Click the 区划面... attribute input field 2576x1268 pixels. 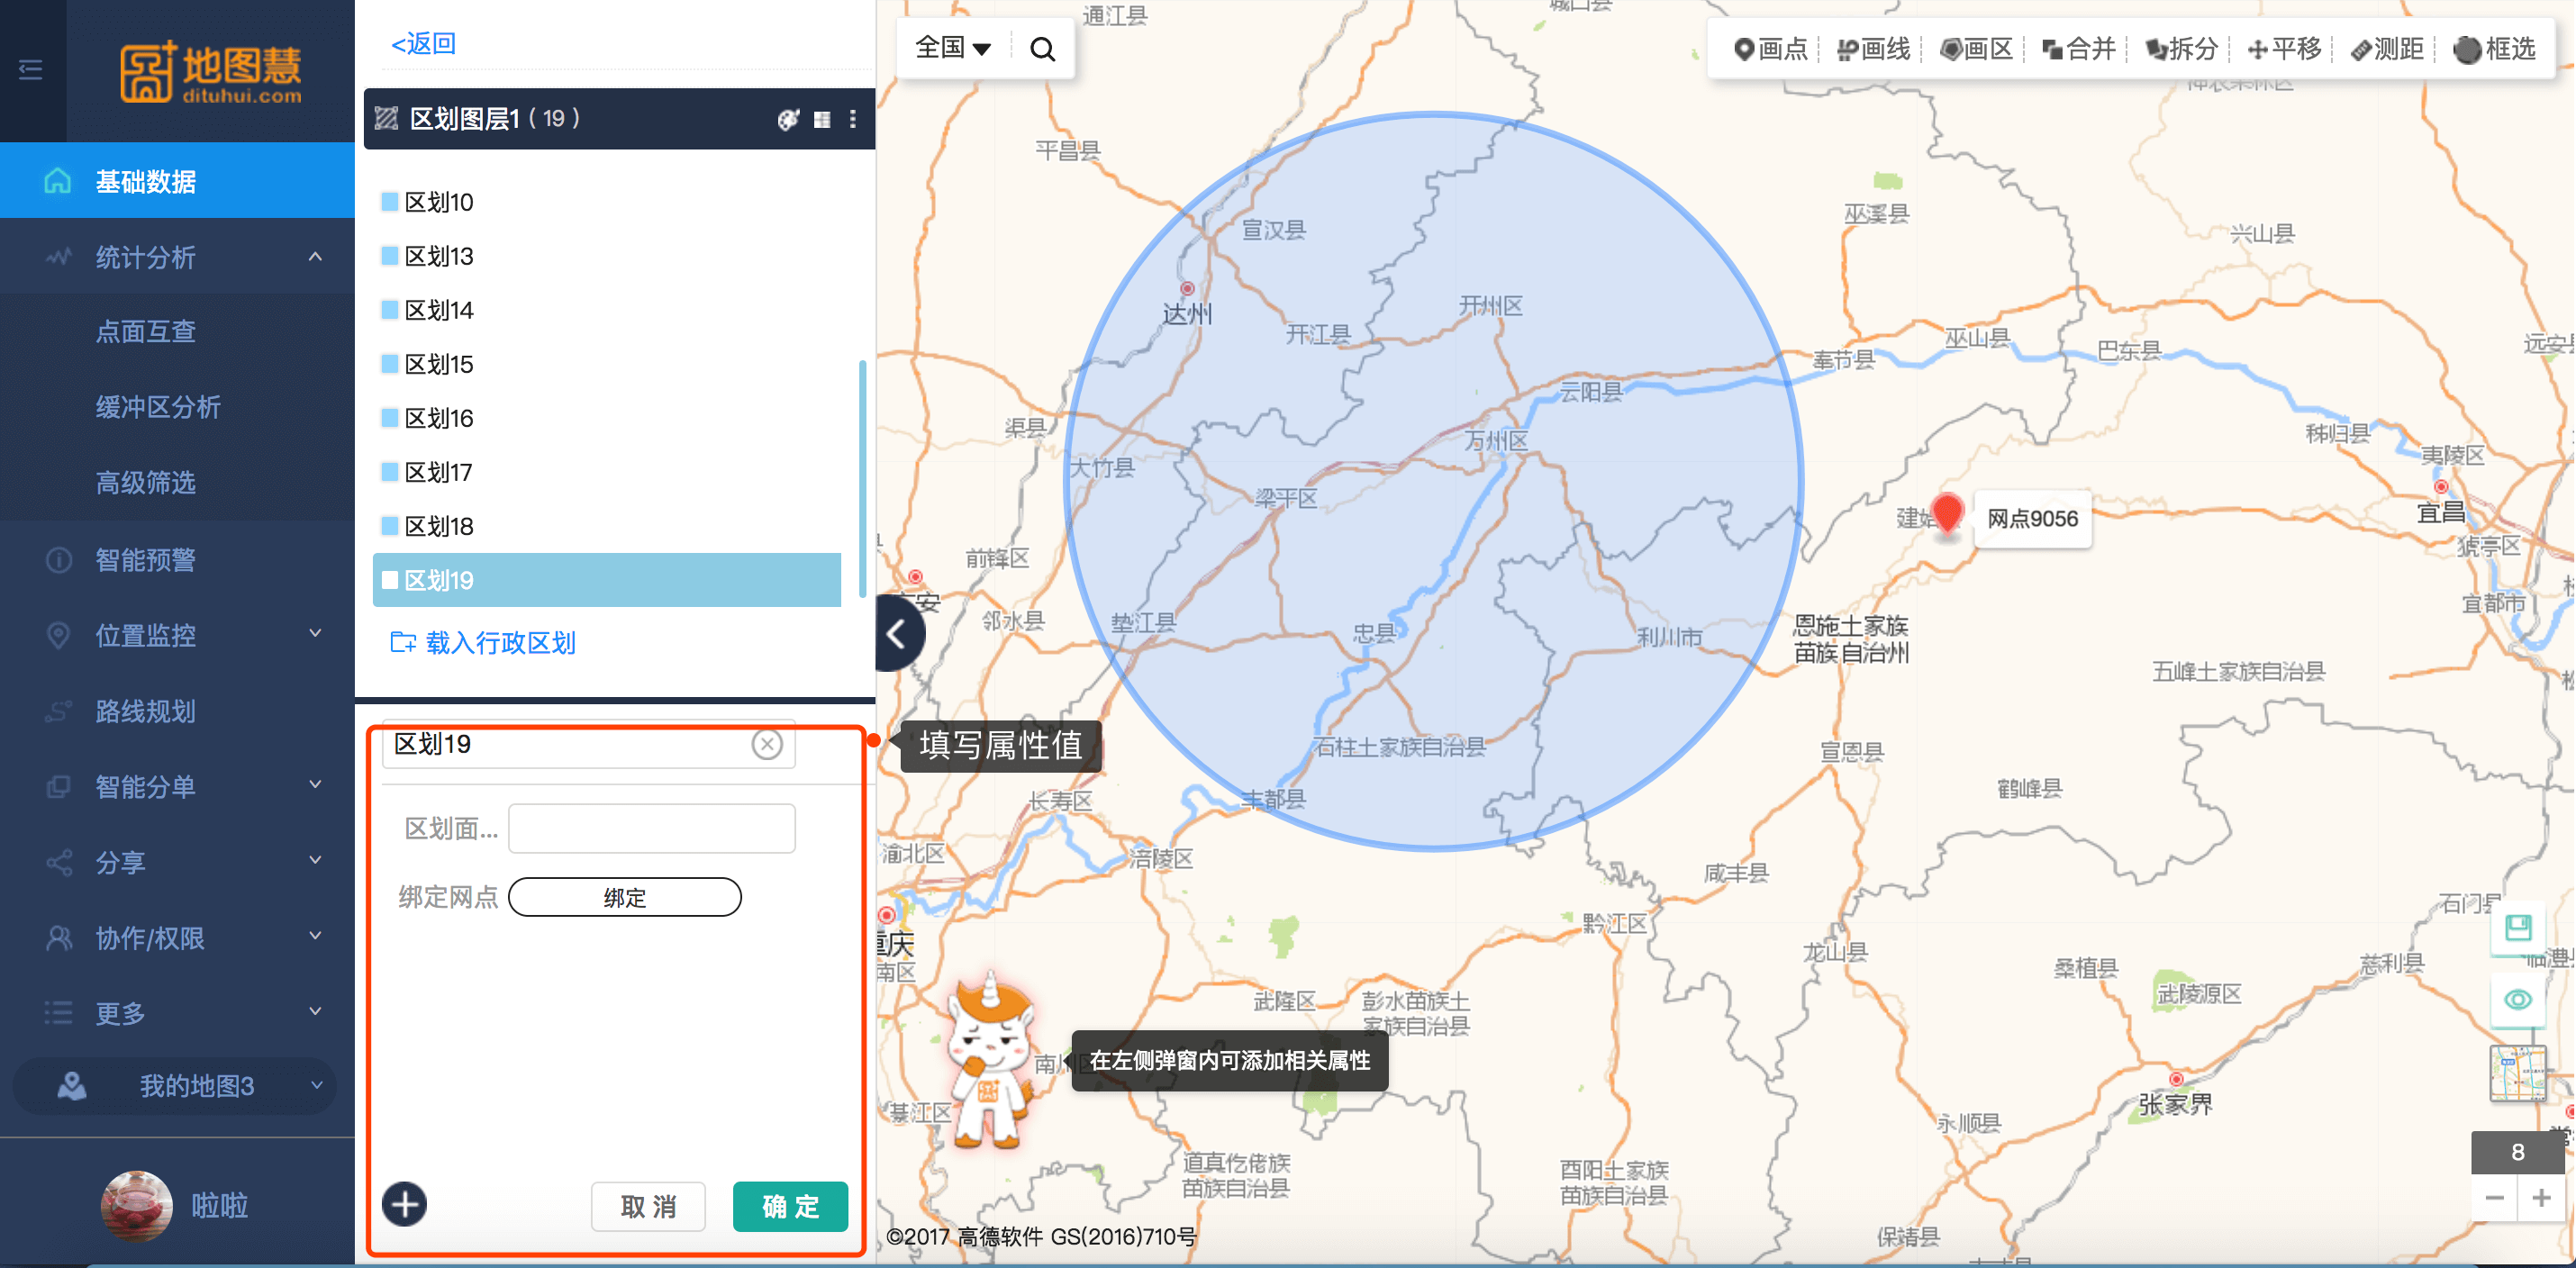click(x=652, y=828)
